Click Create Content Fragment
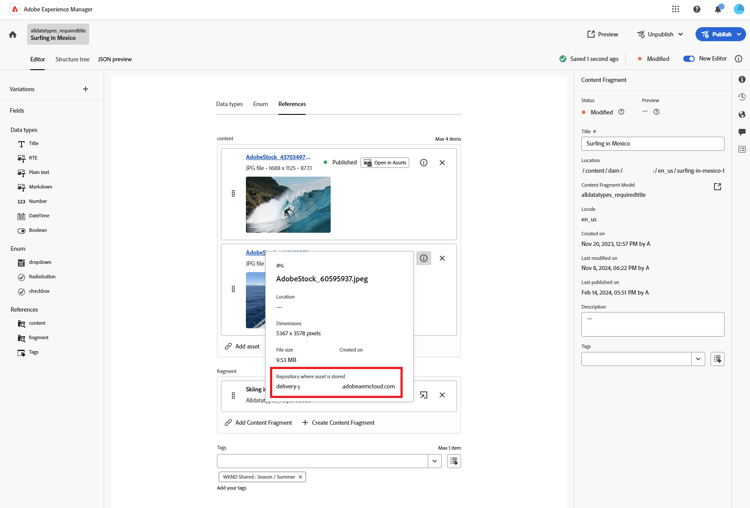Screen dimensions: 750x508 click(338, 423)
